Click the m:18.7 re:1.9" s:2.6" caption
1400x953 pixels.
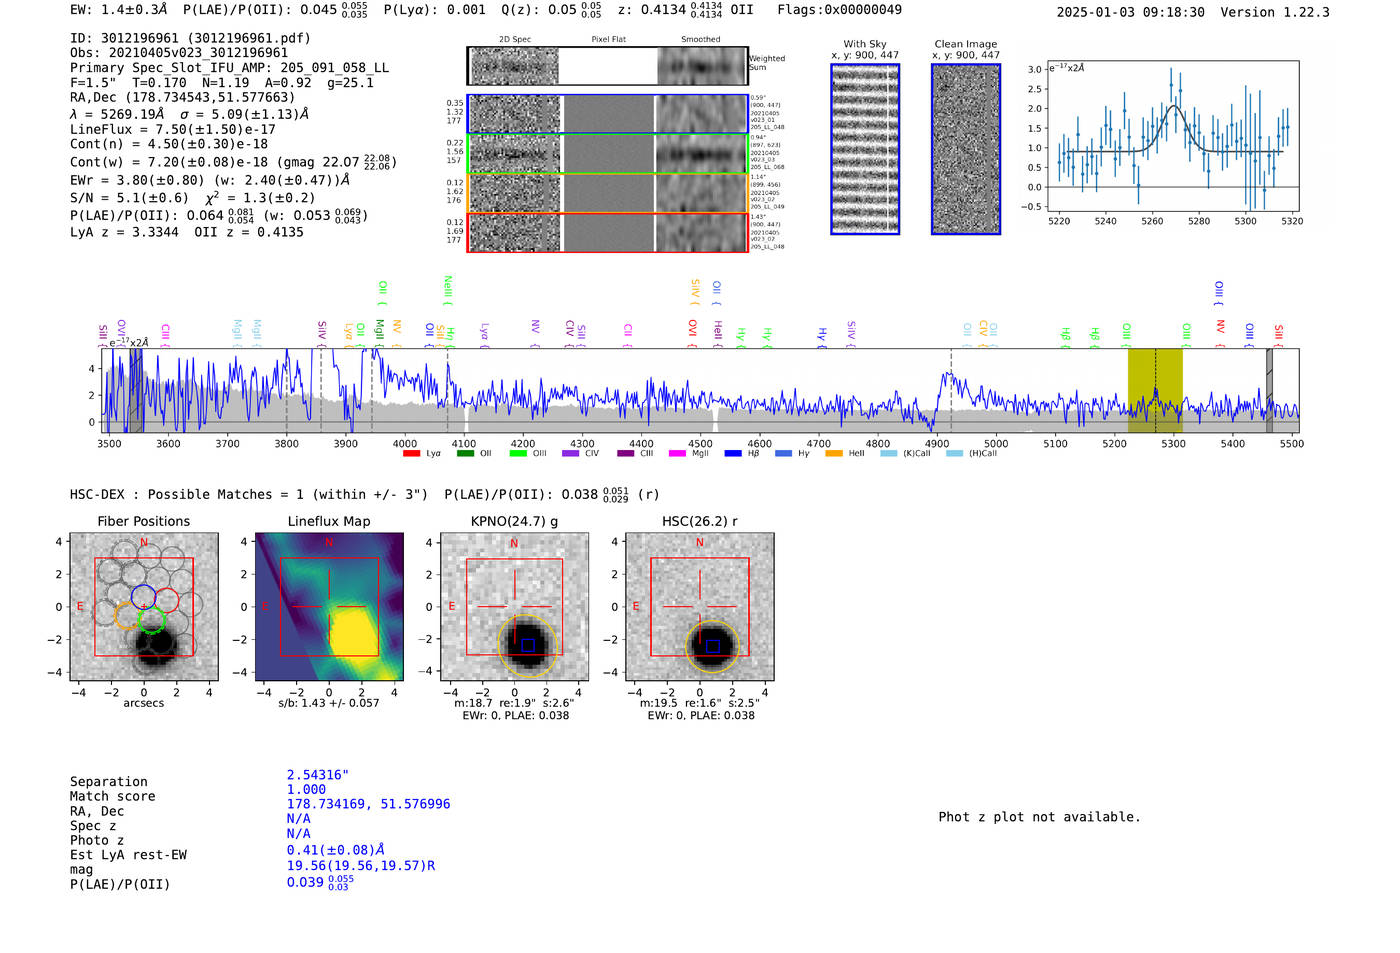tap(514, 703)
